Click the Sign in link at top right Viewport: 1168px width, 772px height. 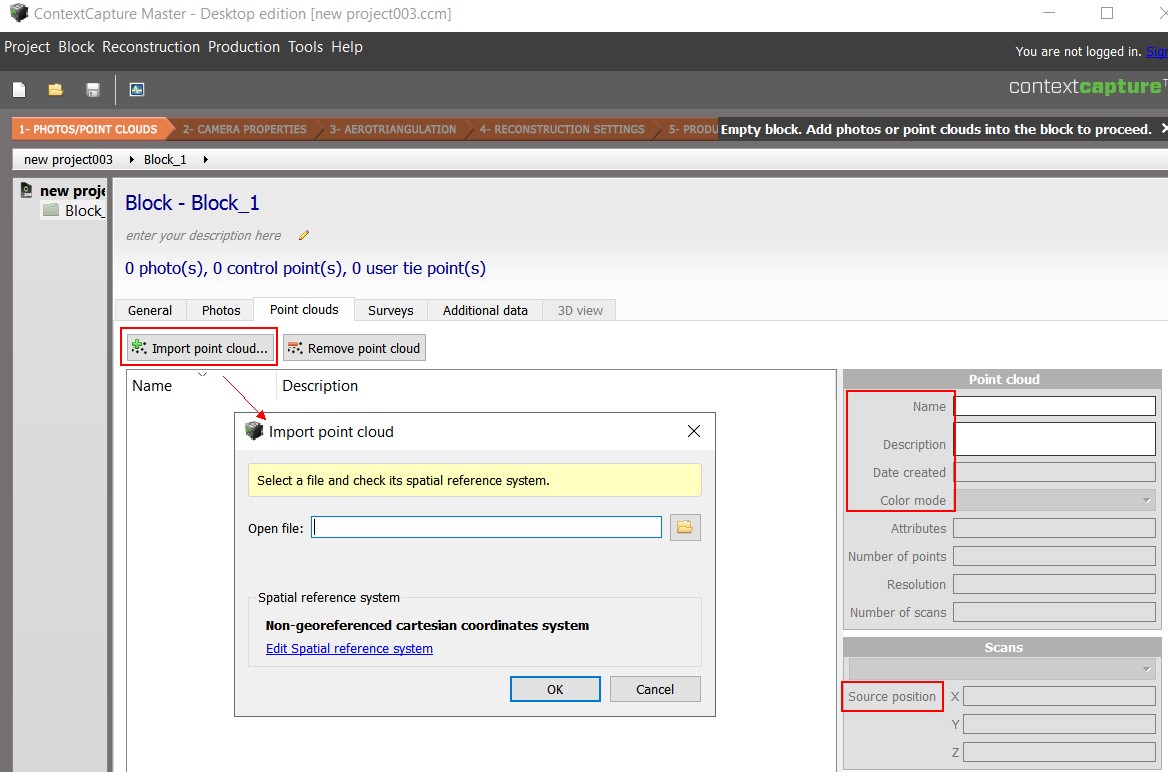tap(1157, 51)
